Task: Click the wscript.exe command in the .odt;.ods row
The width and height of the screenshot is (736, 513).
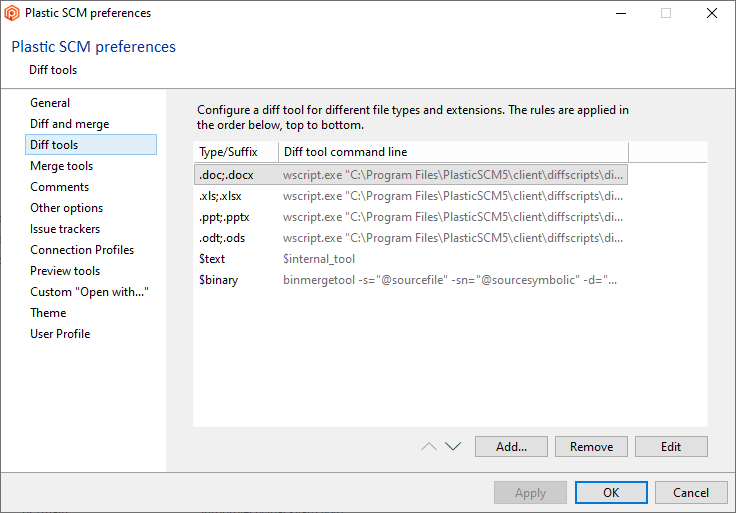Action: [453, 238]
